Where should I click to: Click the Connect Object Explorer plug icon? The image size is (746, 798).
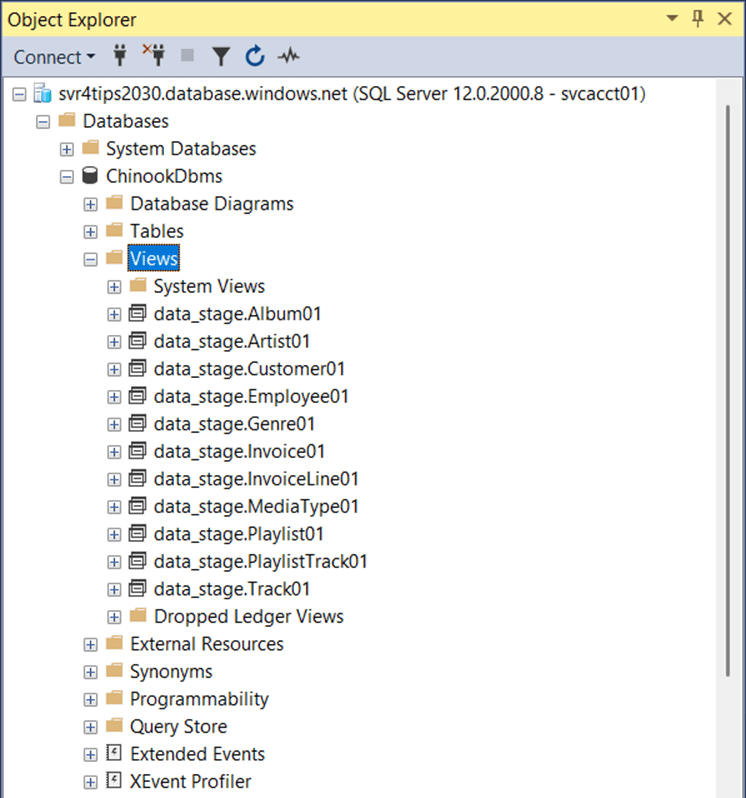click(120, 55)
